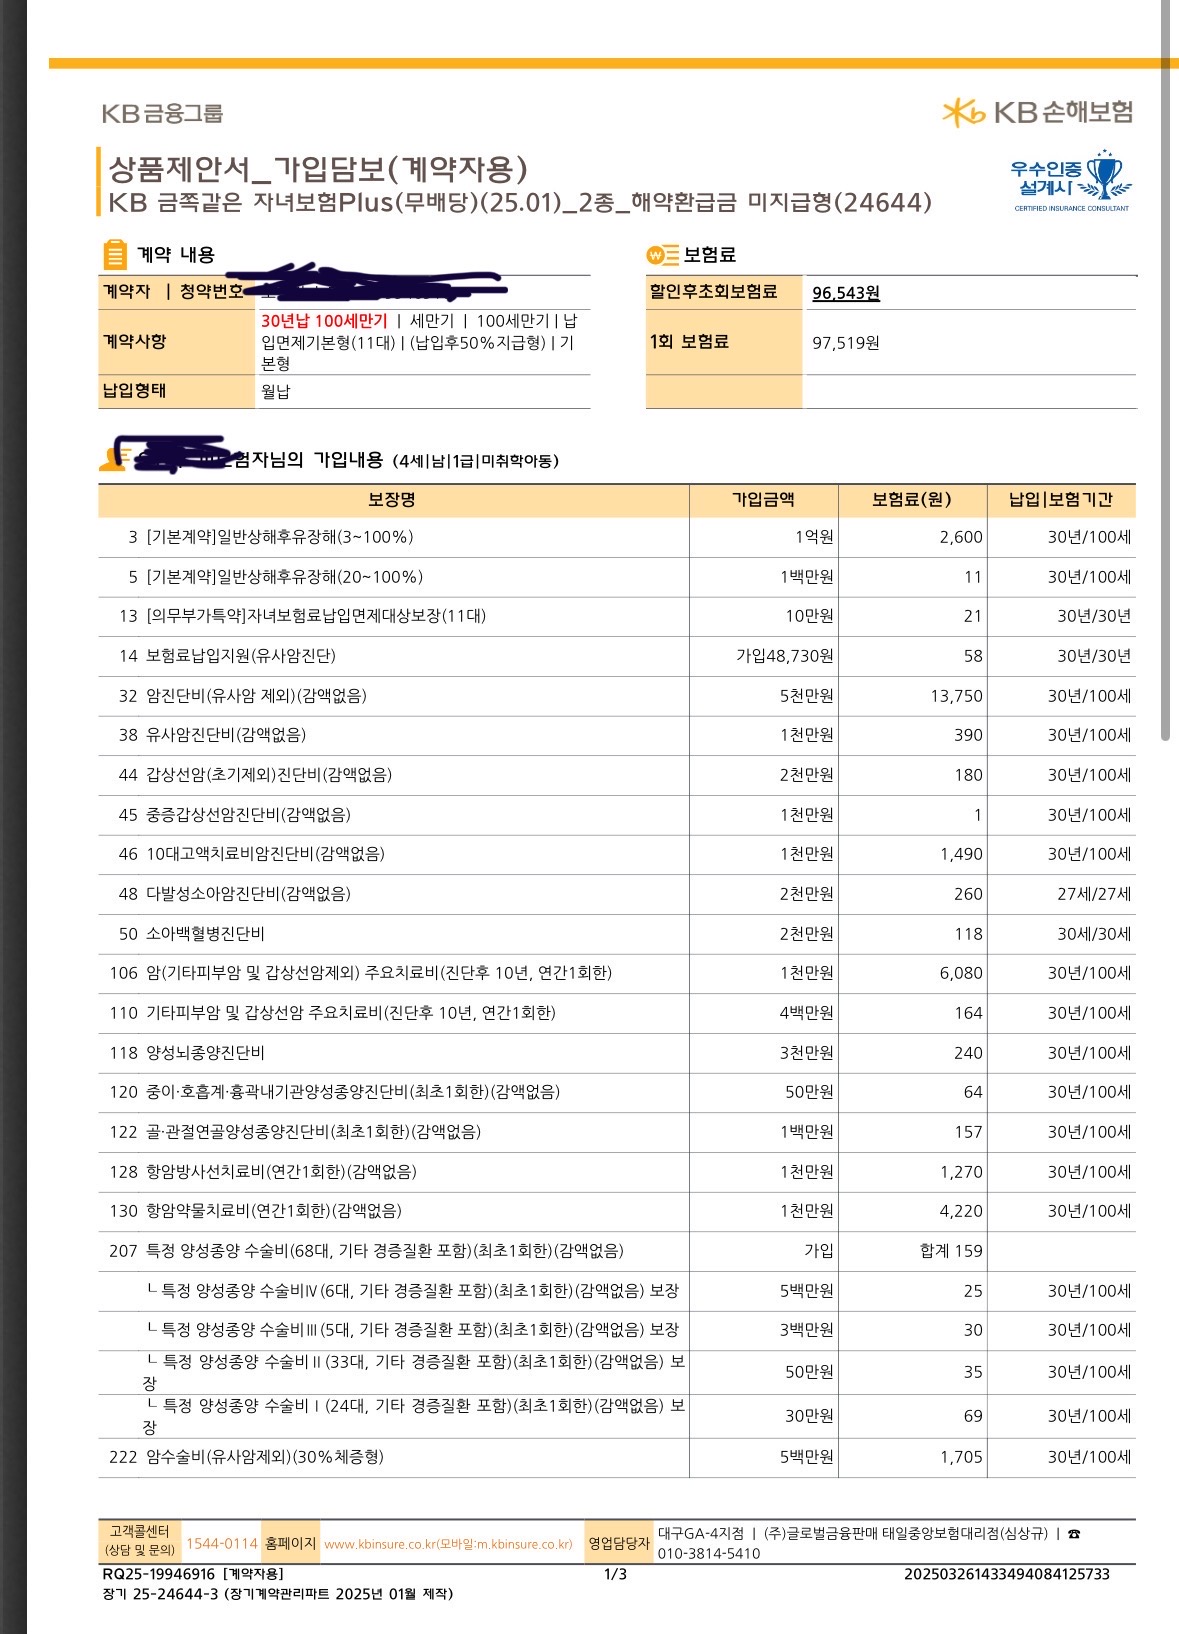
Task: Click sub-row 특정 양성종양 수술비Ⅲ(5대)
Action: pyautogui.click(x=617, y=1330)
